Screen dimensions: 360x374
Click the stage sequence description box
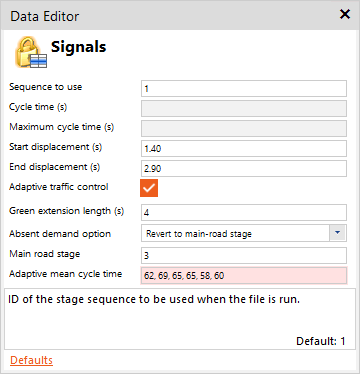click(x=180, y=319)
